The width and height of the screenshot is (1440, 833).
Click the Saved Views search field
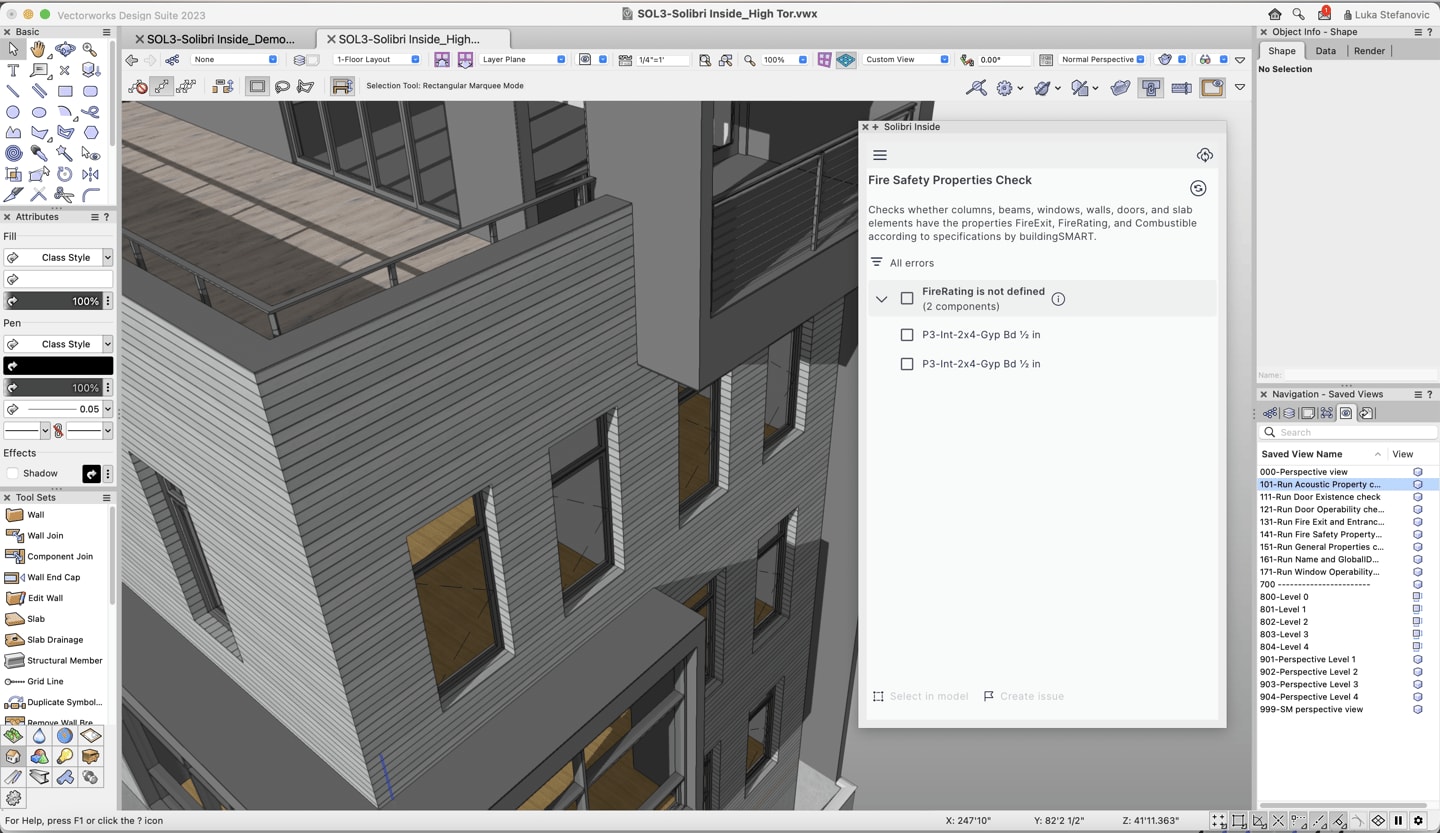[1350, 432]
